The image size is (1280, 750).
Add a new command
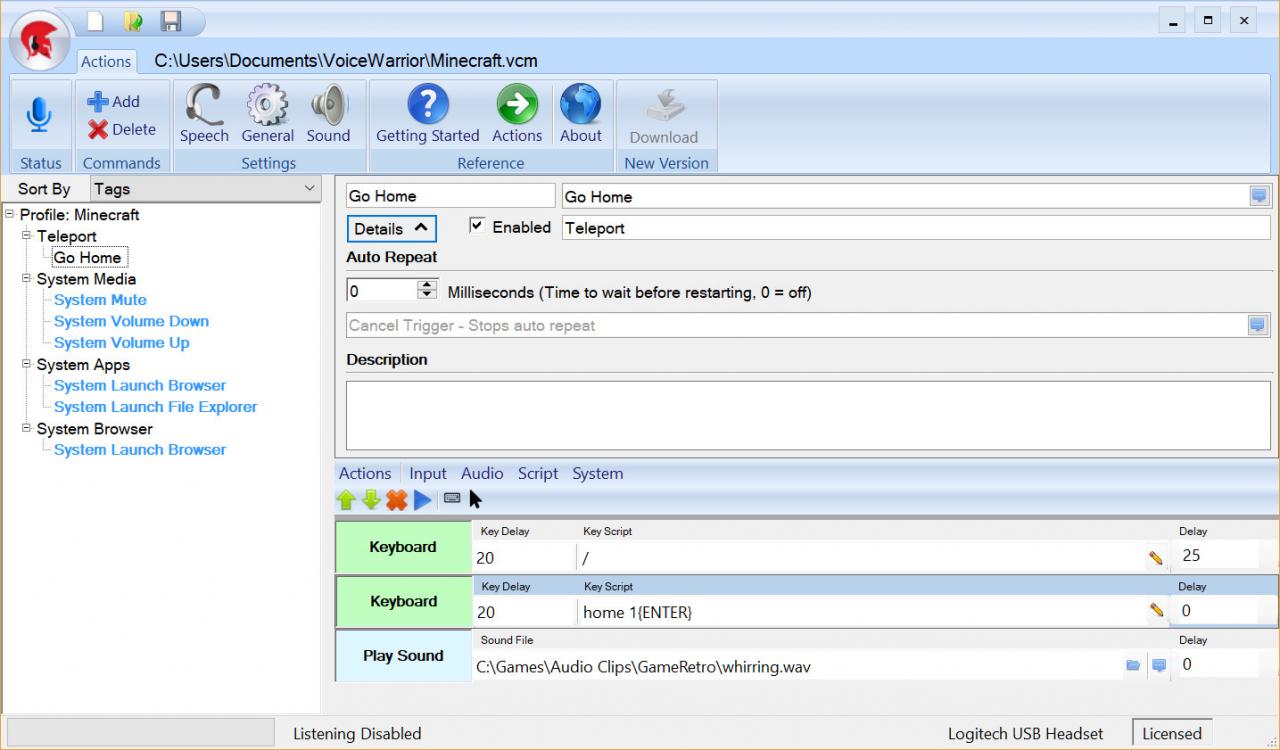tap(111, 101)
